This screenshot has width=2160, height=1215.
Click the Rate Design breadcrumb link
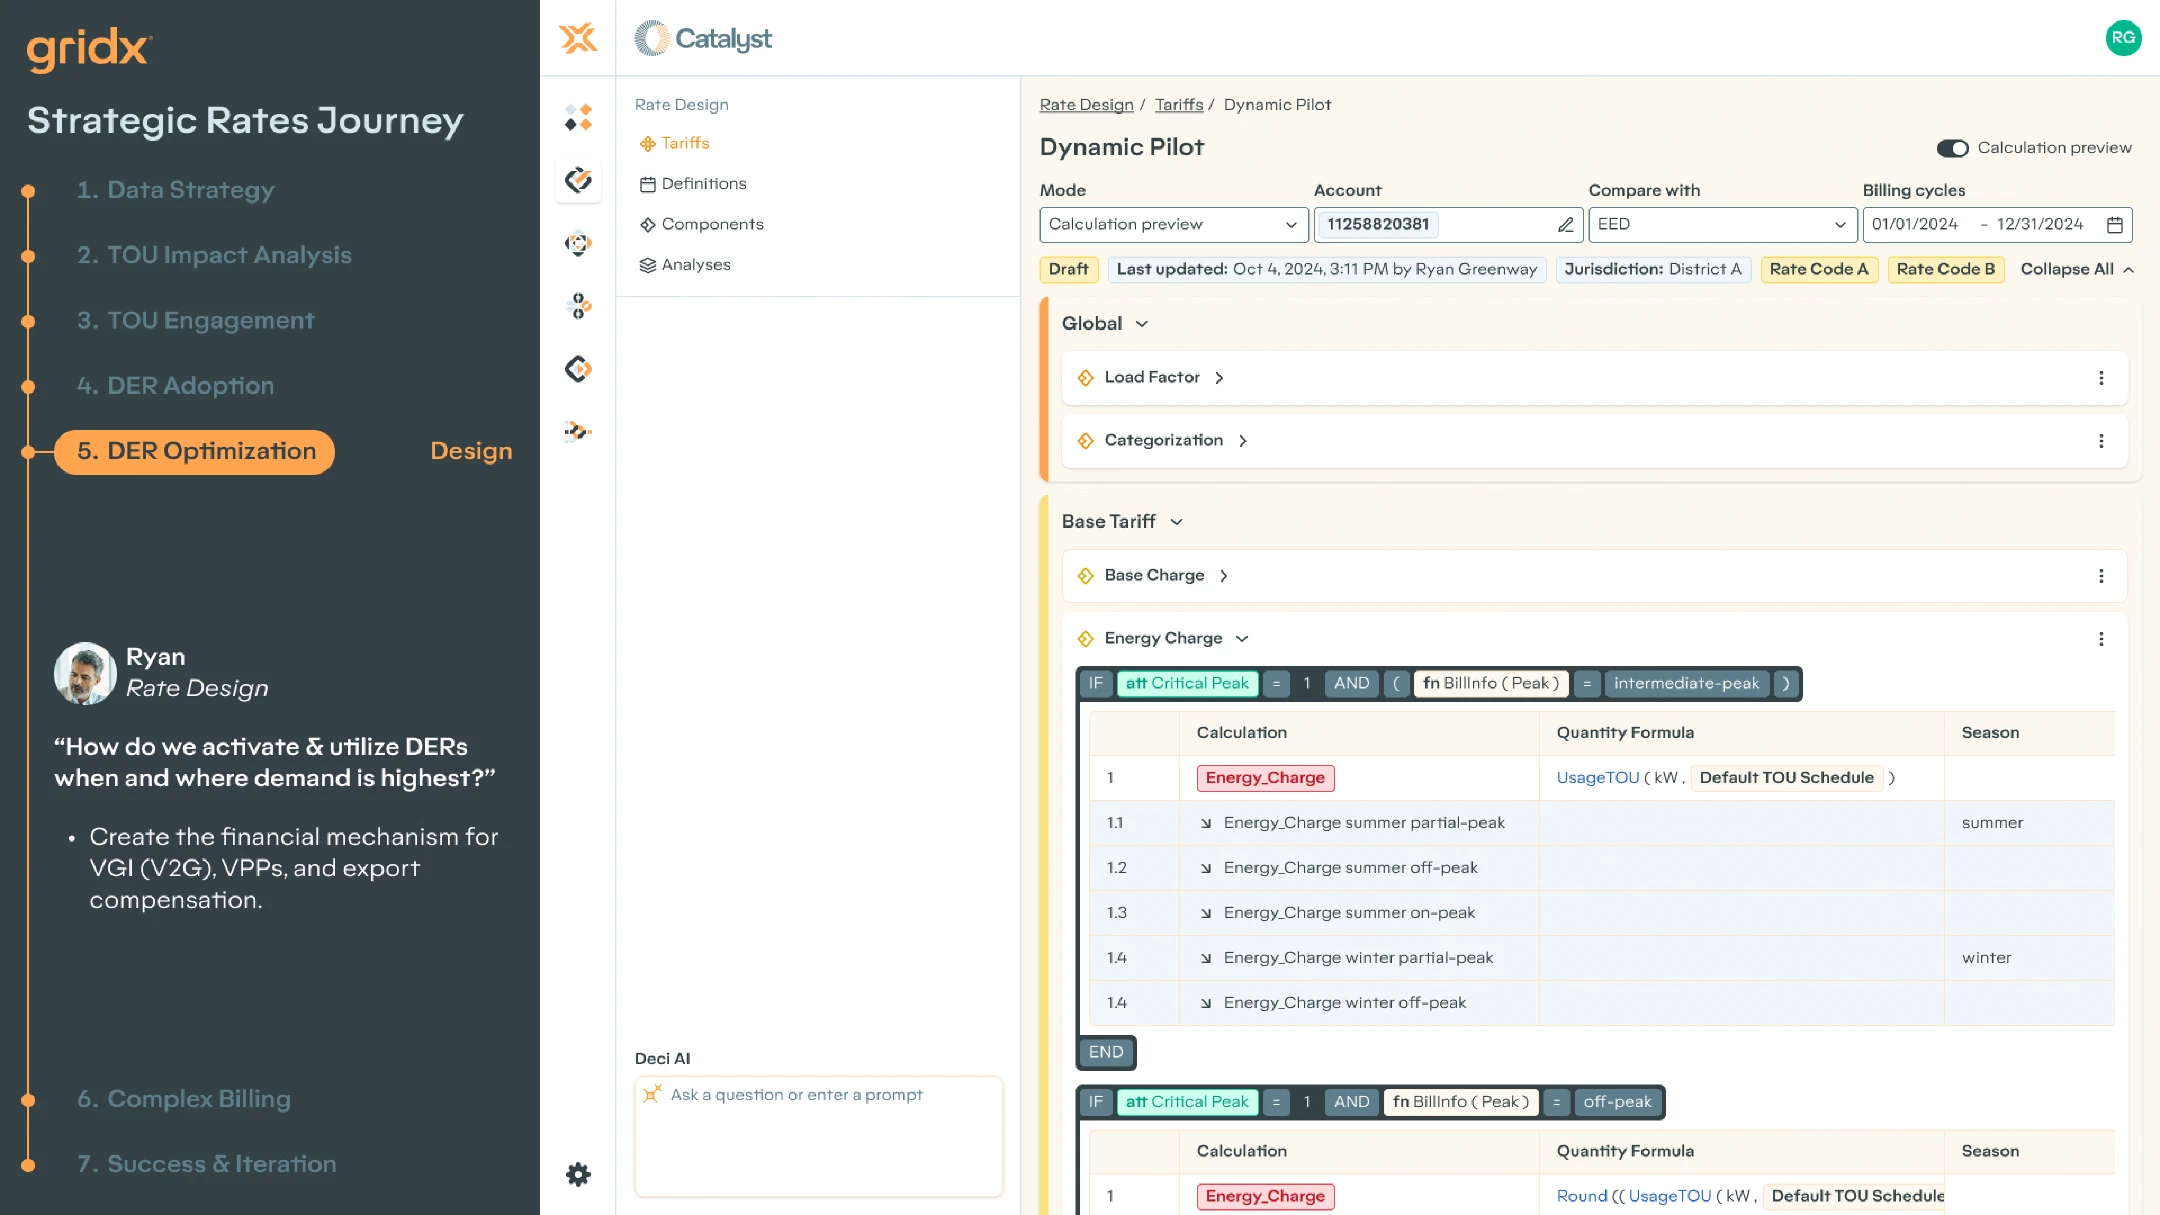click(1086, 105)
